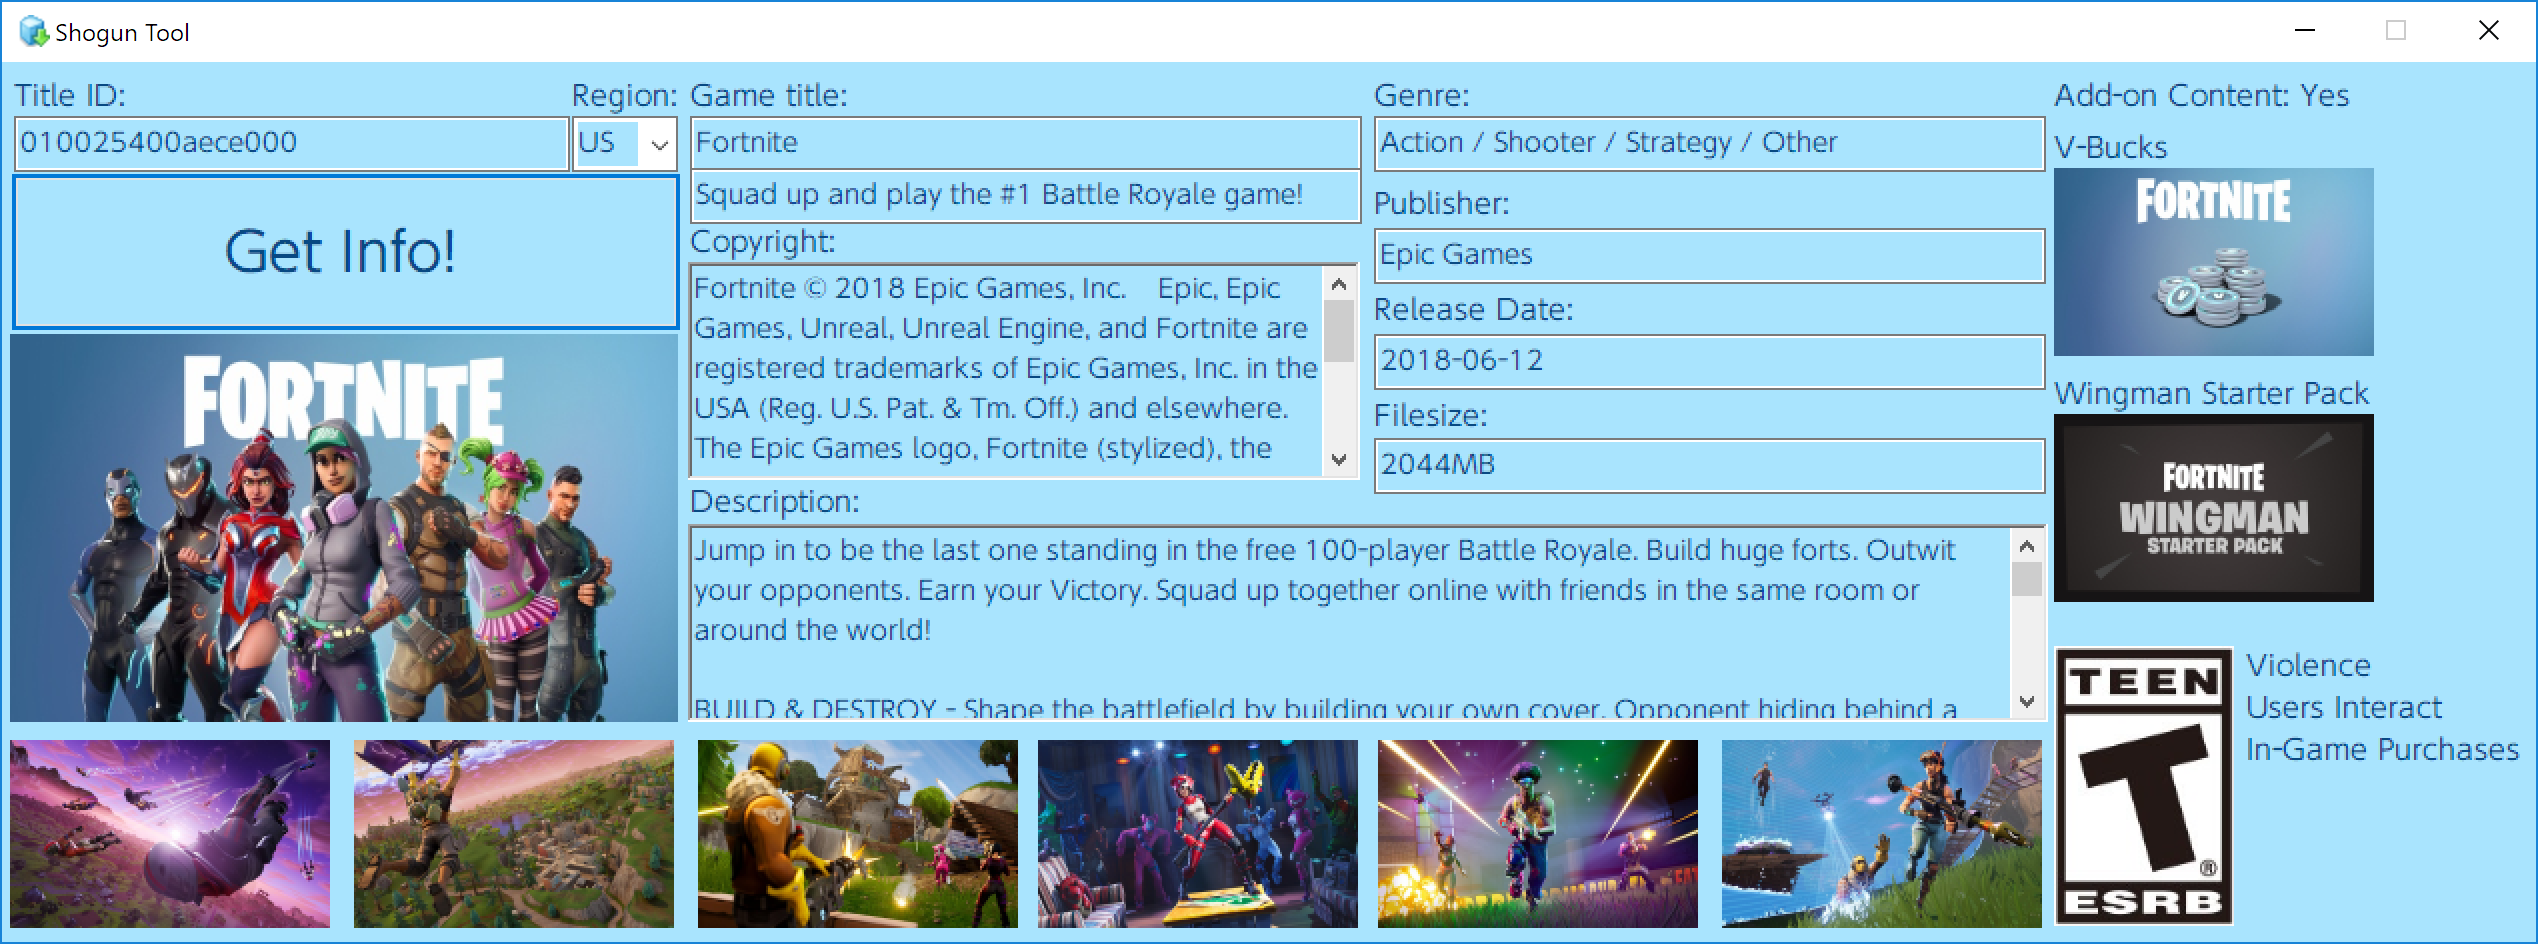The image size is (2538, 944).
Task: Click the Description scrollbar up arrow
Action: coord(2027,546)
